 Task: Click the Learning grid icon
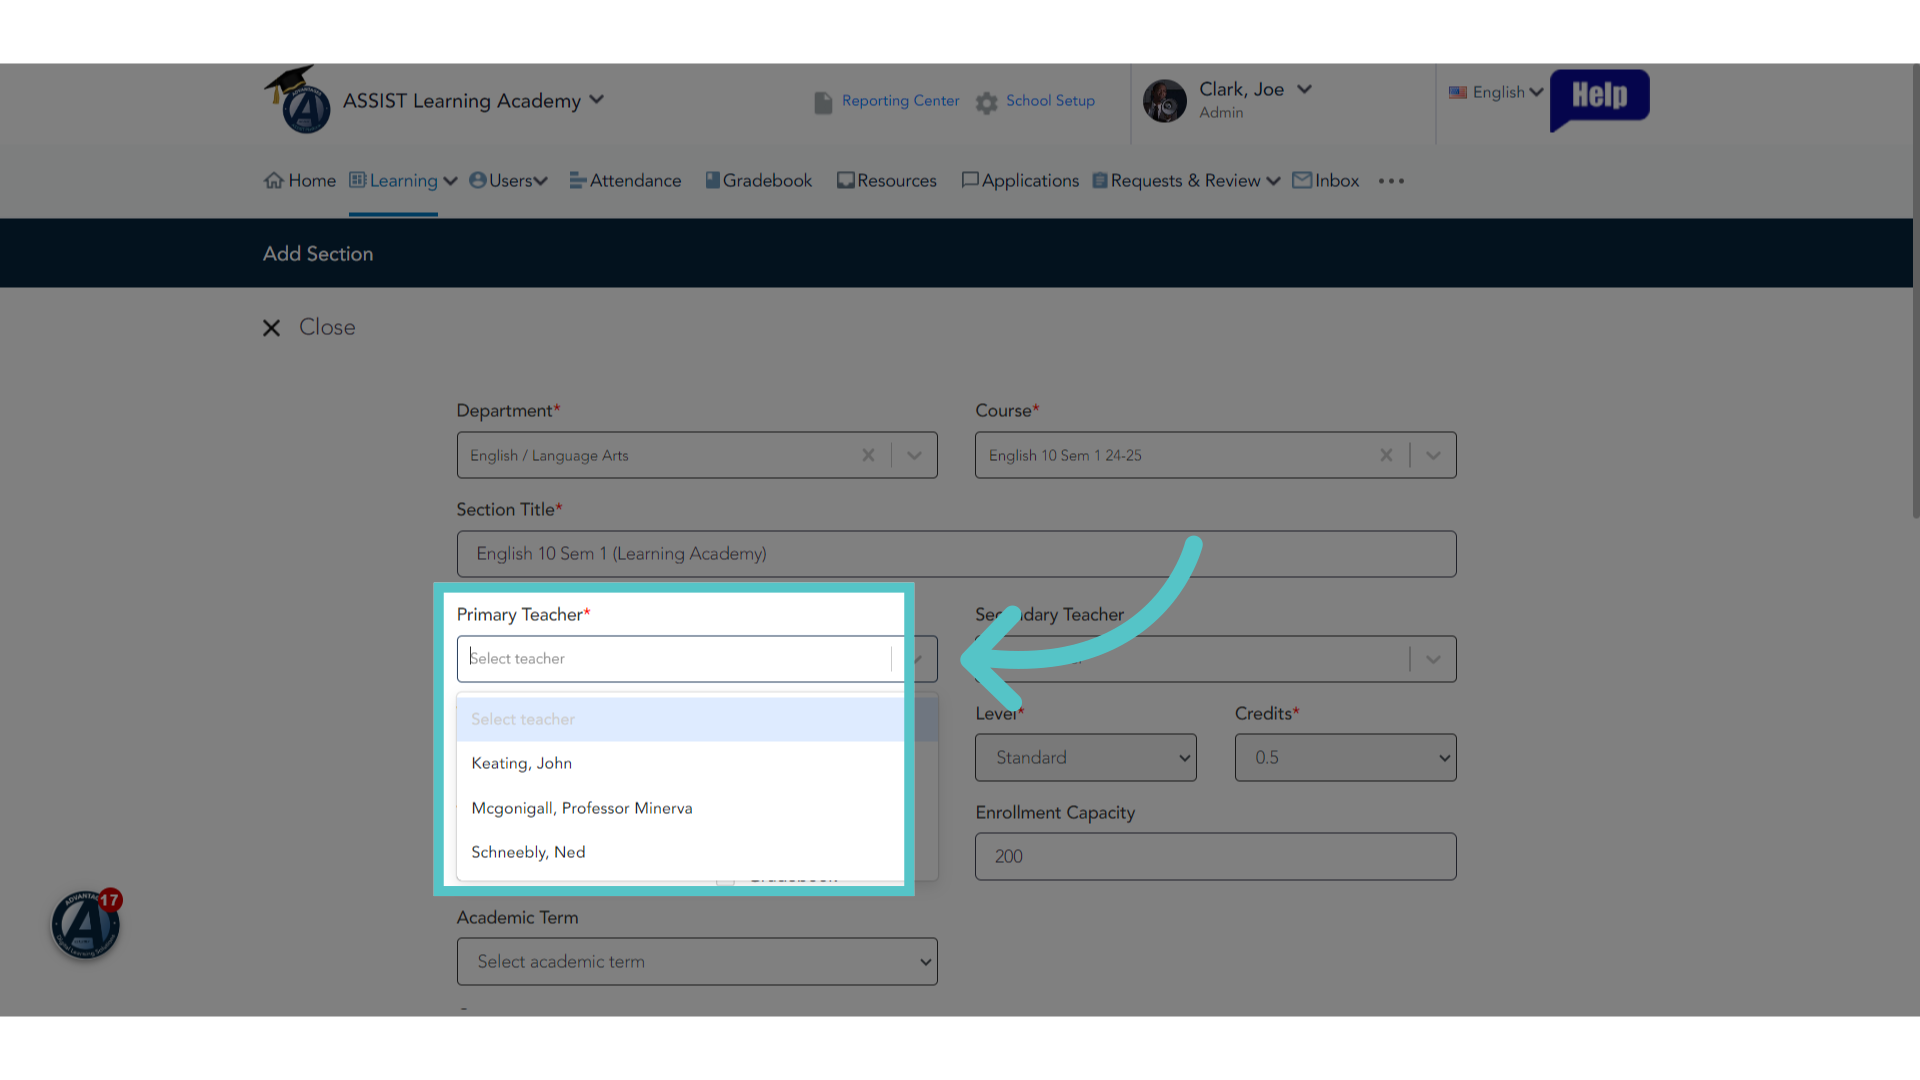pyautogui.click(x=358, y=180)
